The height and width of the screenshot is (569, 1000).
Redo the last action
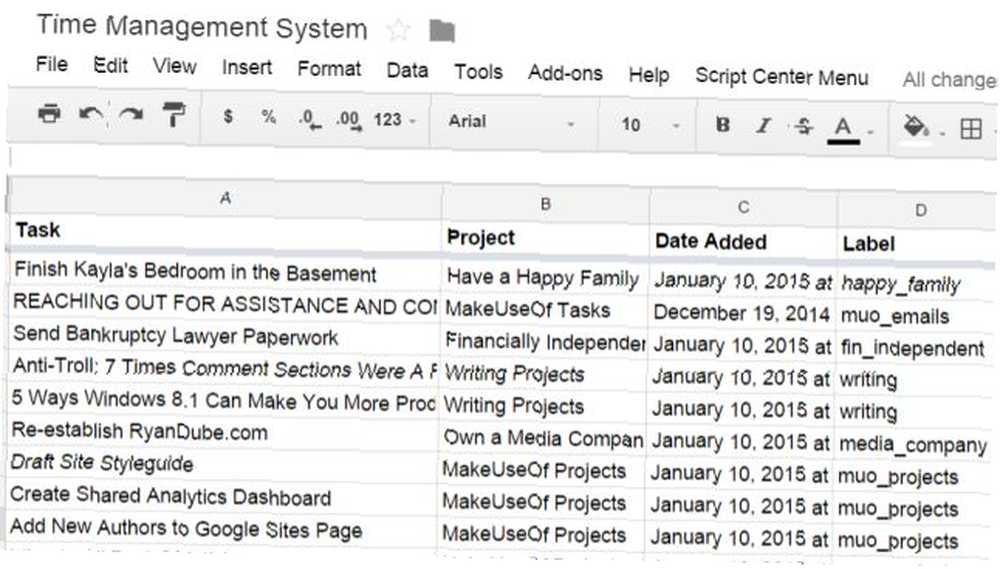(x=131, y=115)
